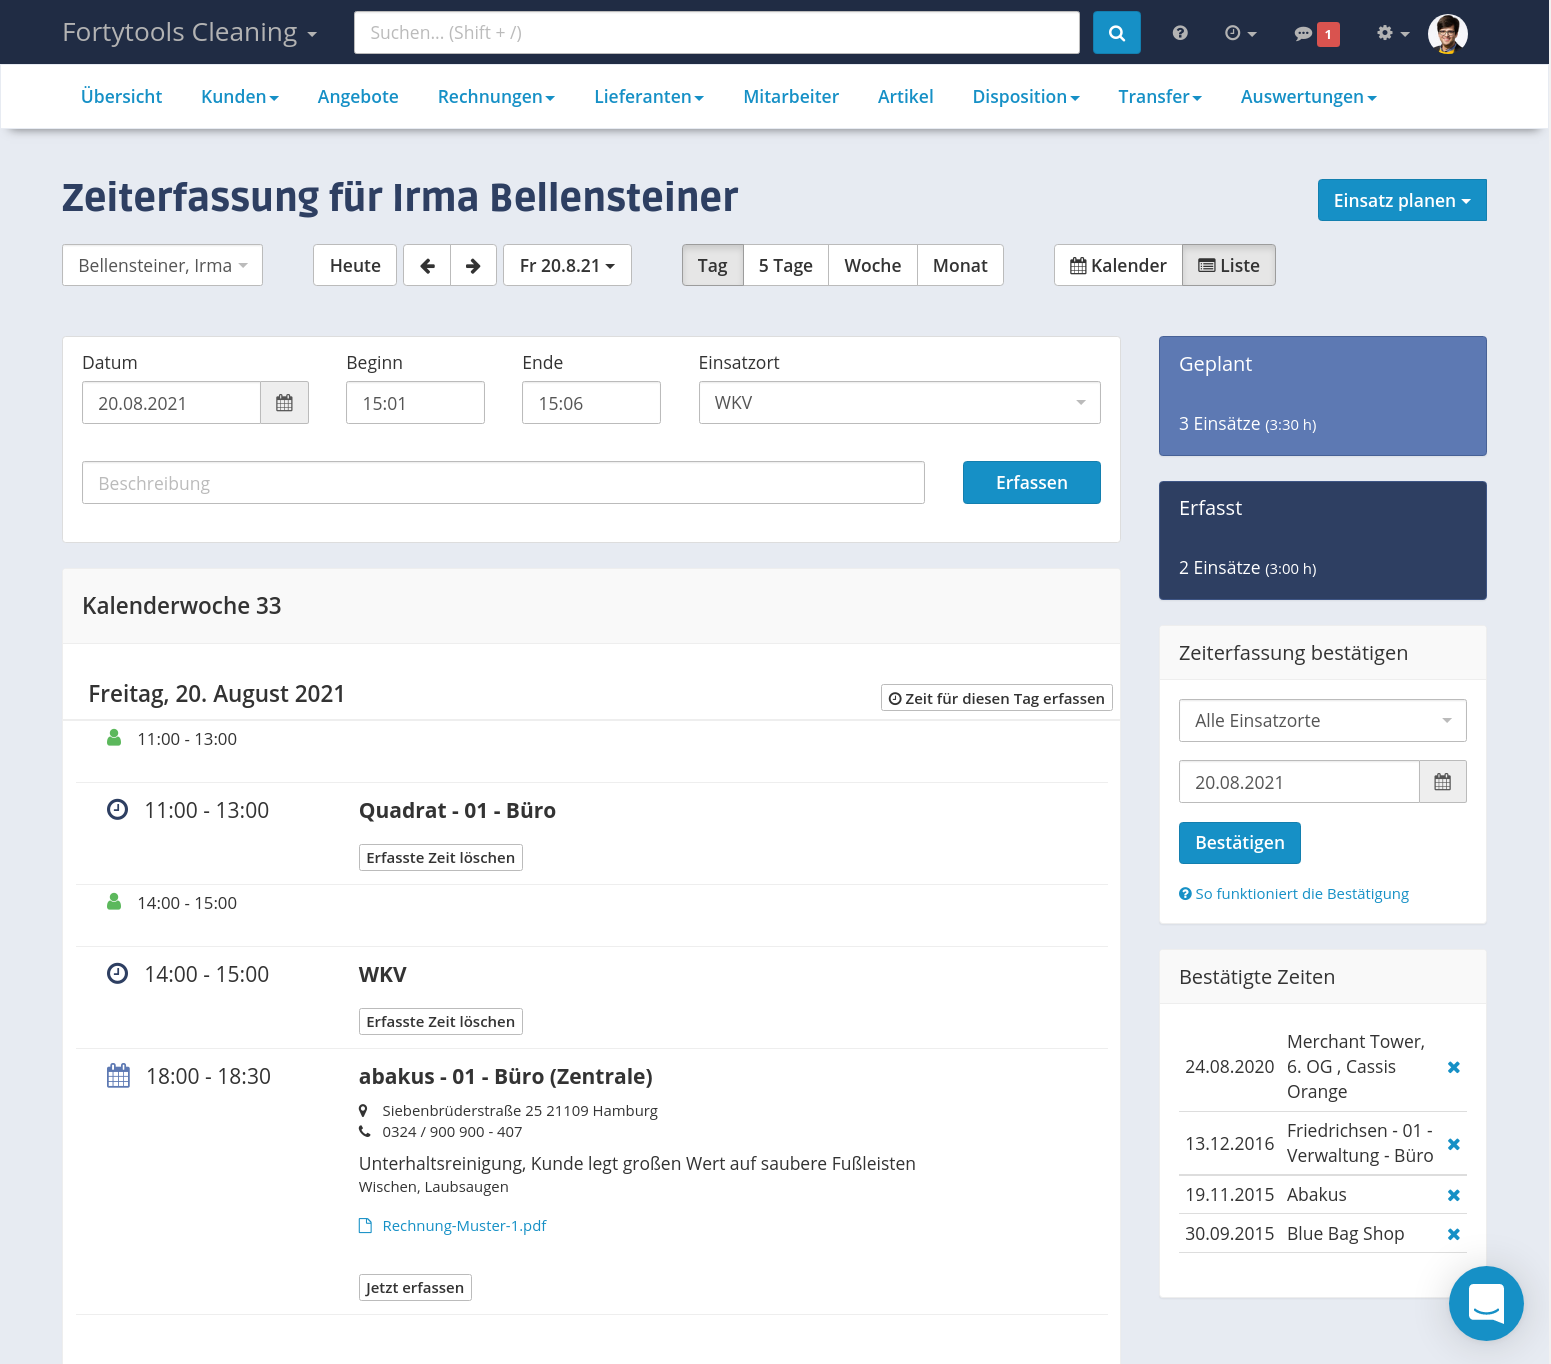Open the Kunden menu
Image resolution: width=1551 pixels, height=1364 pixels.
pos(240,97)
